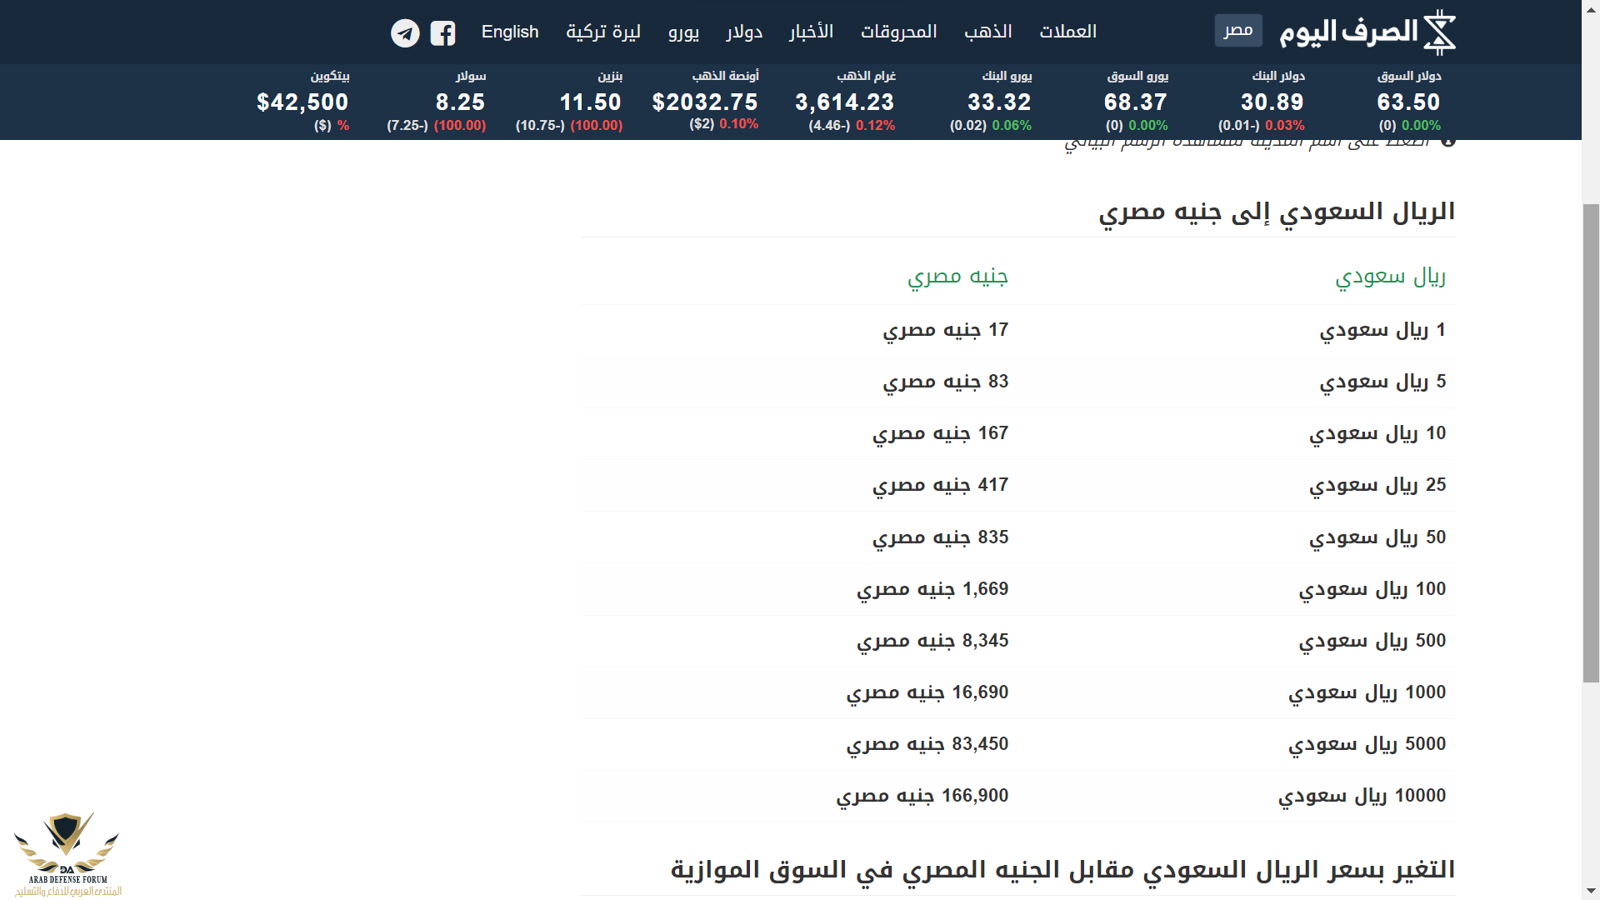Click the site logo الصرف اليوم

click(1367, 32)
